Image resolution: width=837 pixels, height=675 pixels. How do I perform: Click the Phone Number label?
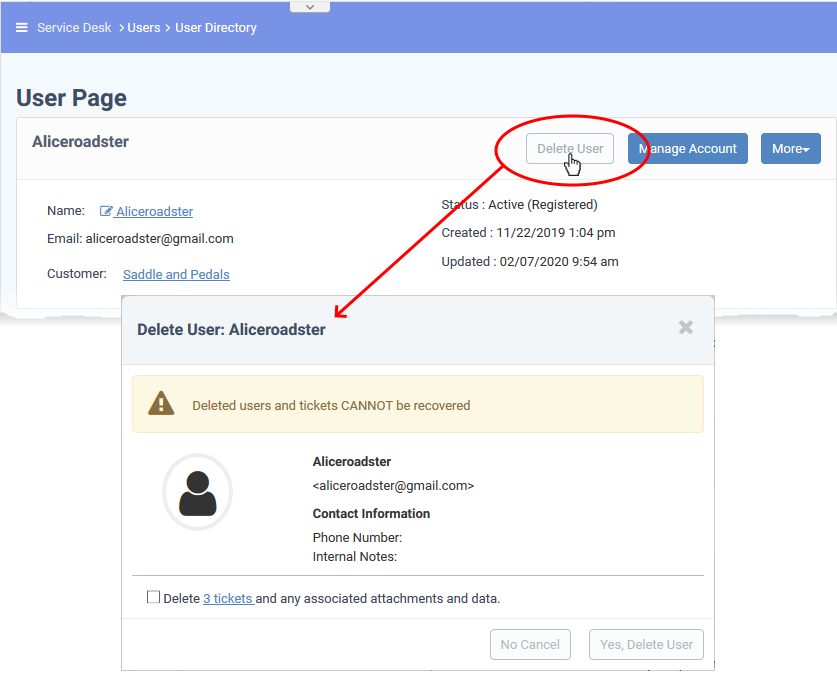pyautogui.click(x=357, y=537)
